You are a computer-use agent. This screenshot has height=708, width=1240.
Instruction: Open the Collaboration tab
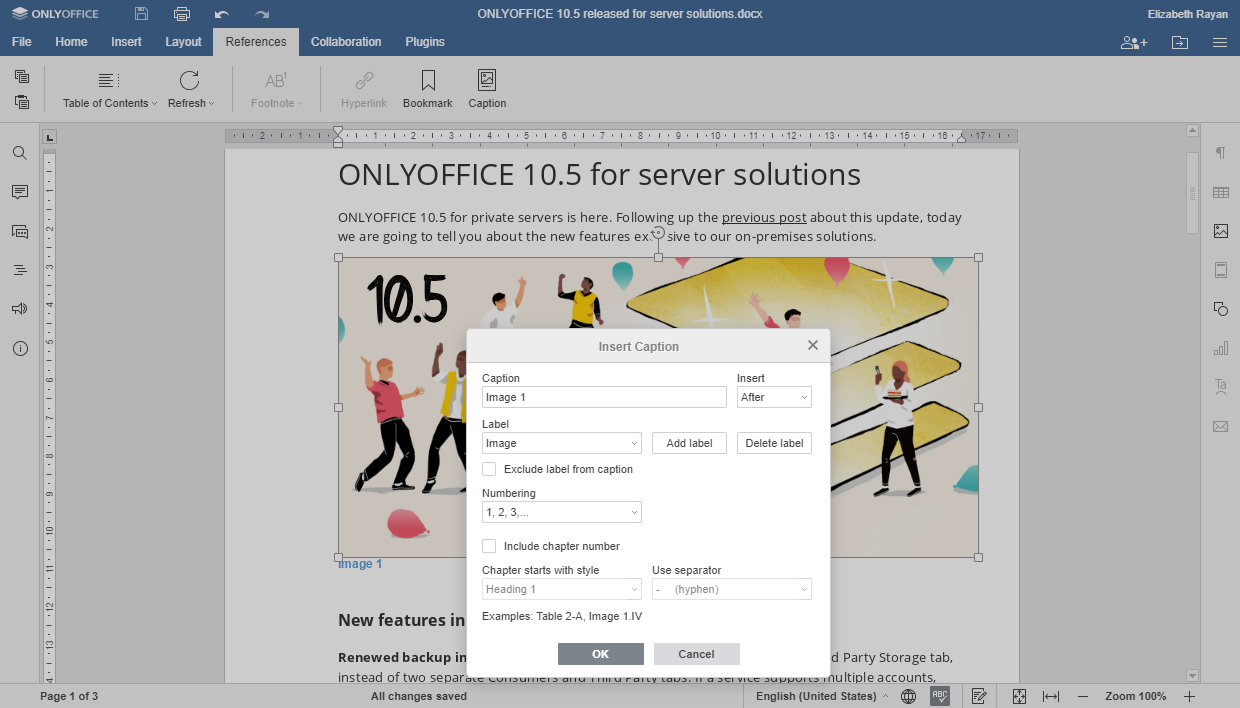346,42
